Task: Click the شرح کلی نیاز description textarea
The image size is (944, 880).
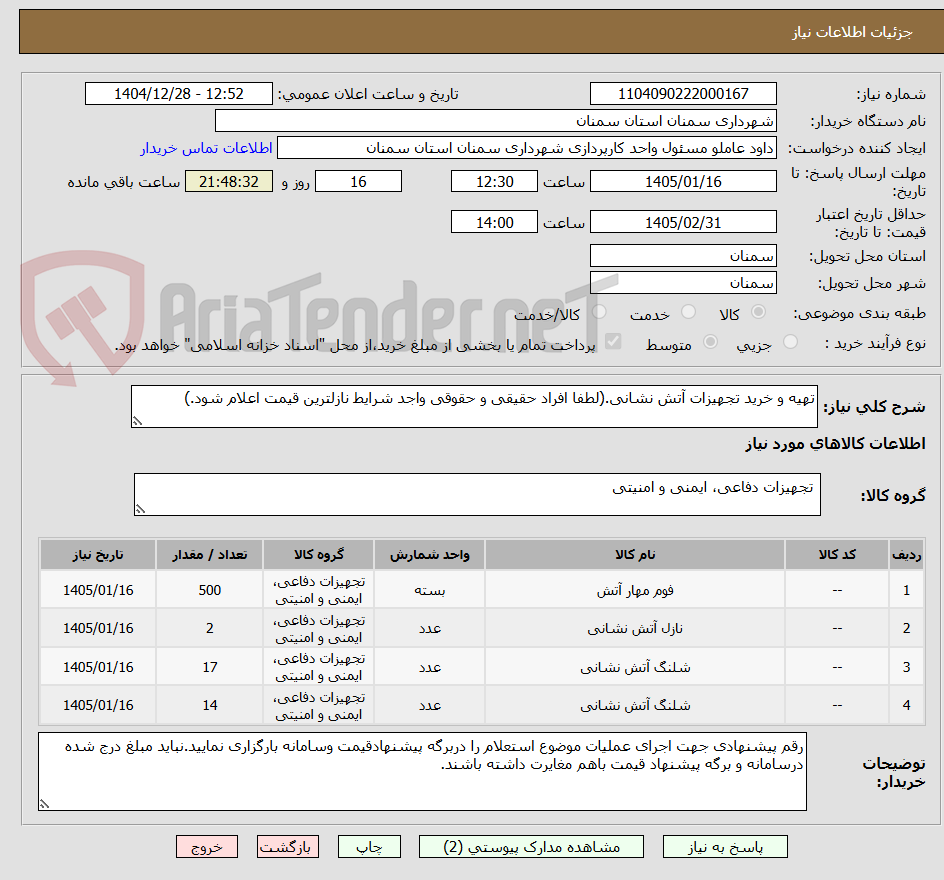Action: pyautogui.click(x=474, y=407)
